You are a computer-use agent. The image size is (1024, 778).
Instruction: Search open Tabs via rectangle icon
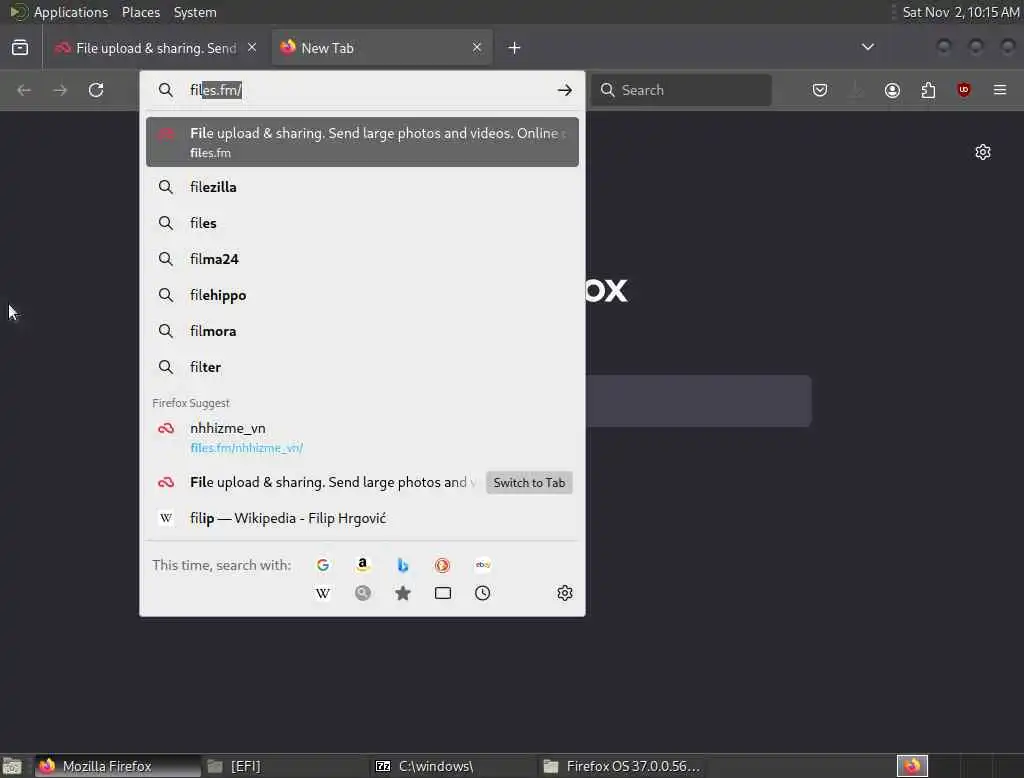[x=443, y=593]
